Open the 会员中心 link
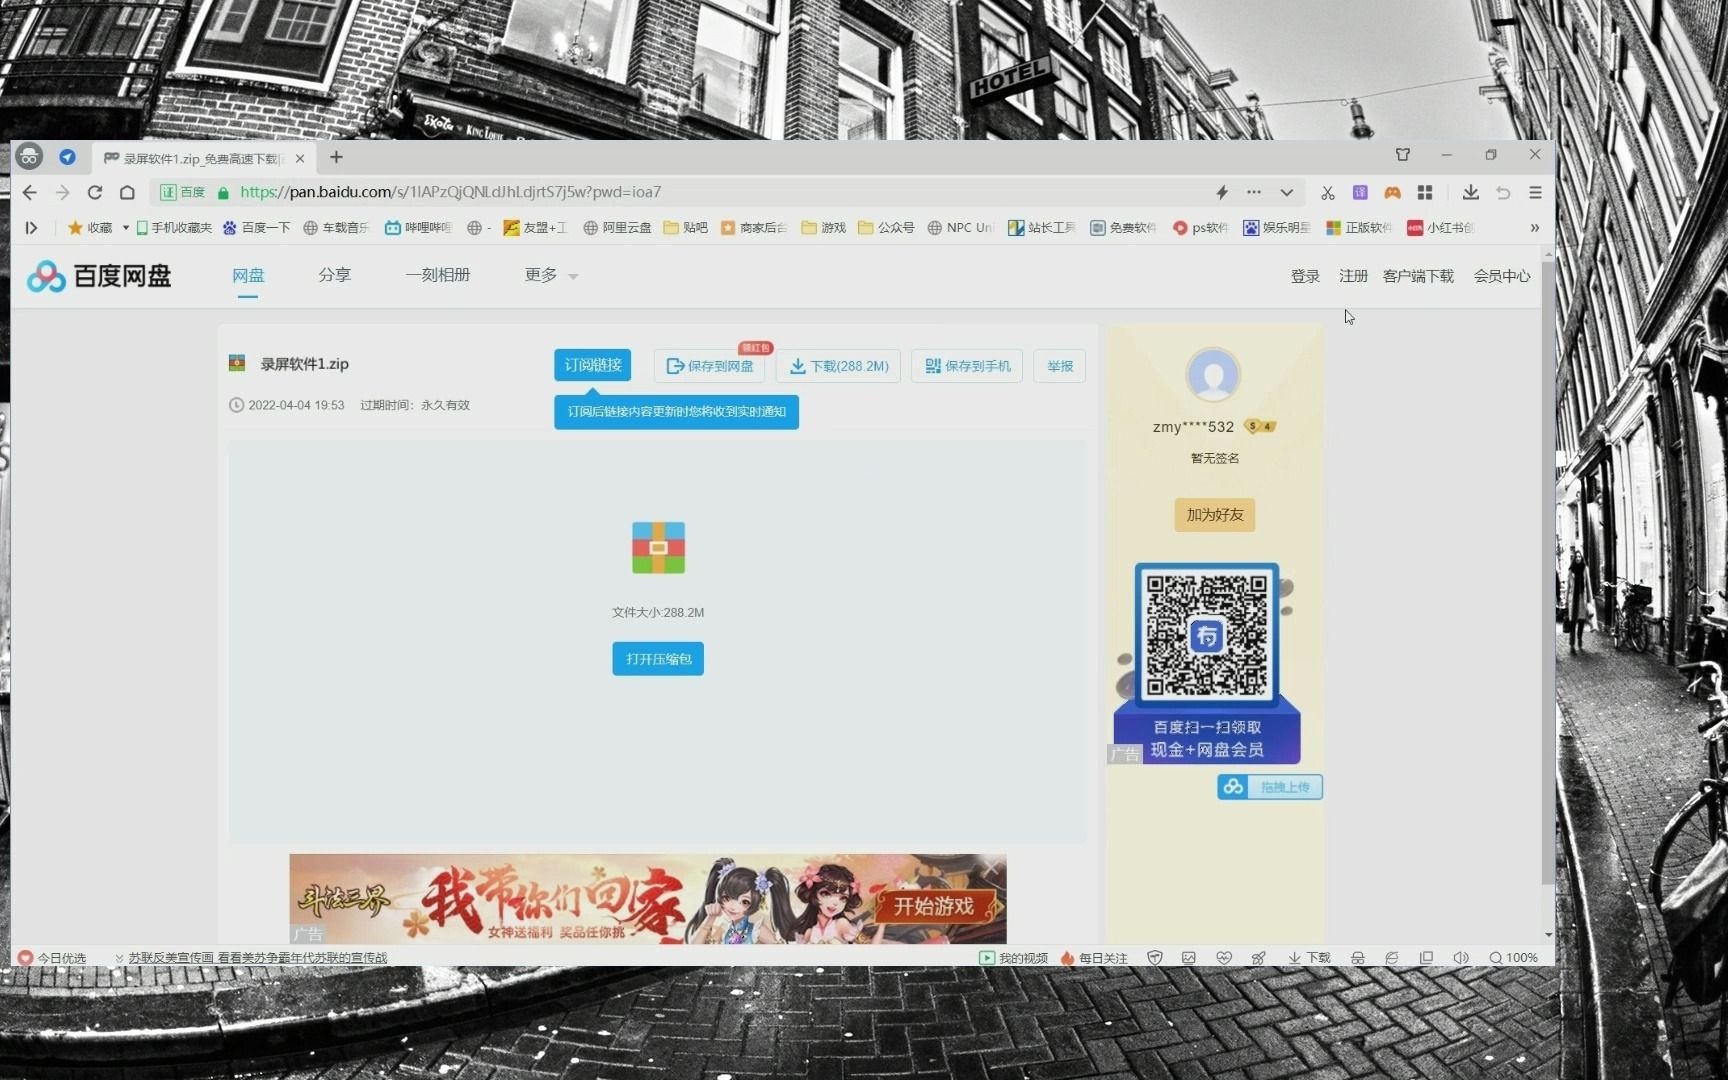This screenshot has width=1728, height=1080. tap(1502, 276)
